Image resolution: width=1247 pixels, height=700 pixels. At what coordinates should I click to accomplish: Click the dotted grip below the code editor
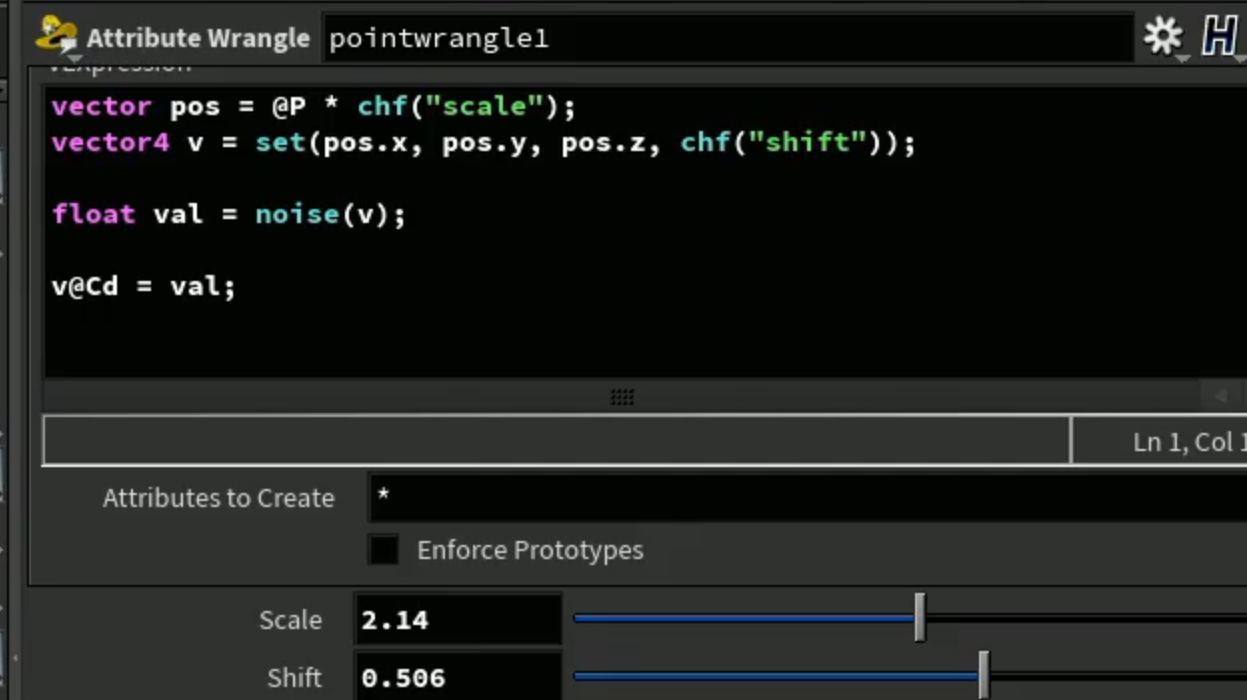(622, 397)
